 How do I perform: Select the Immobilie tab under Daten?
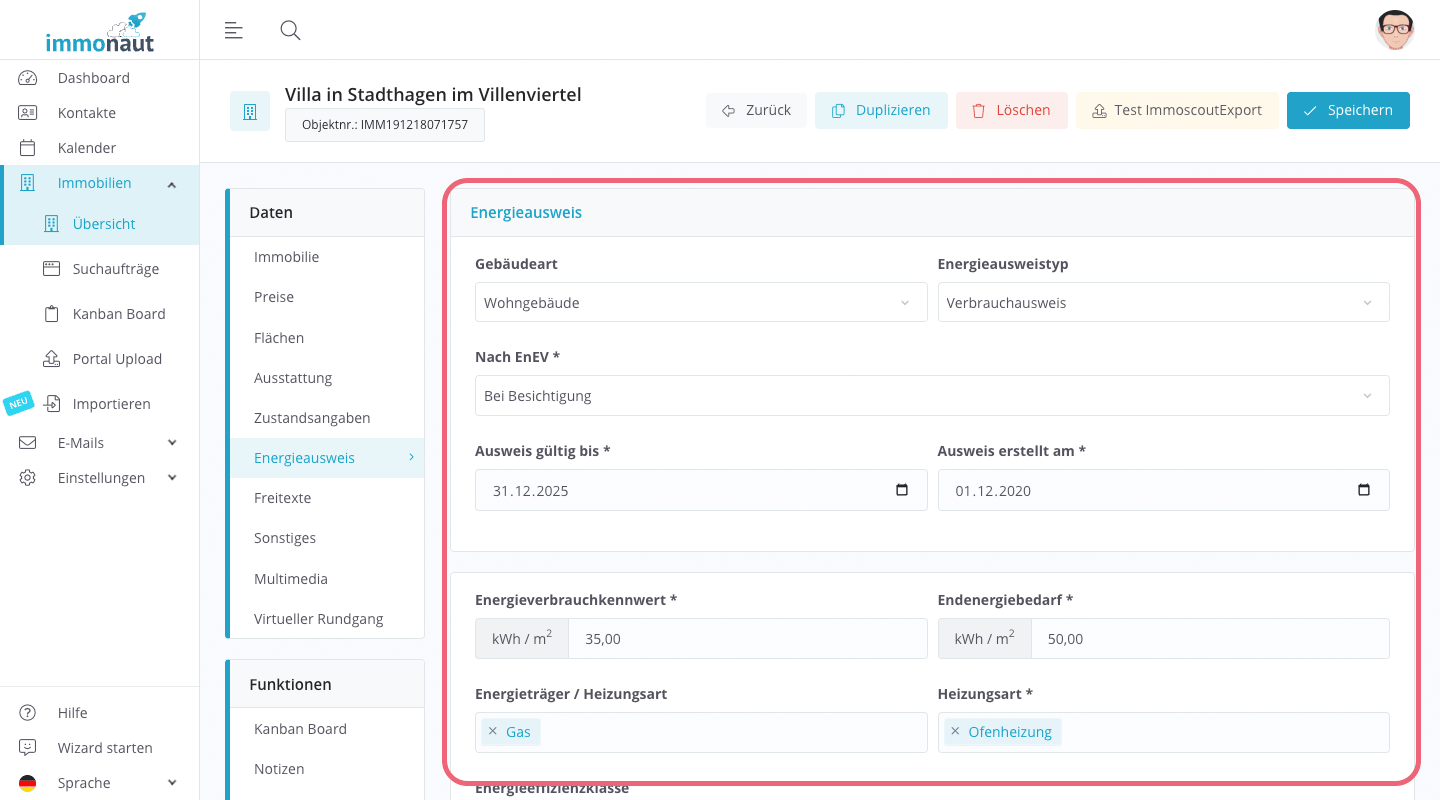[327, 257]
